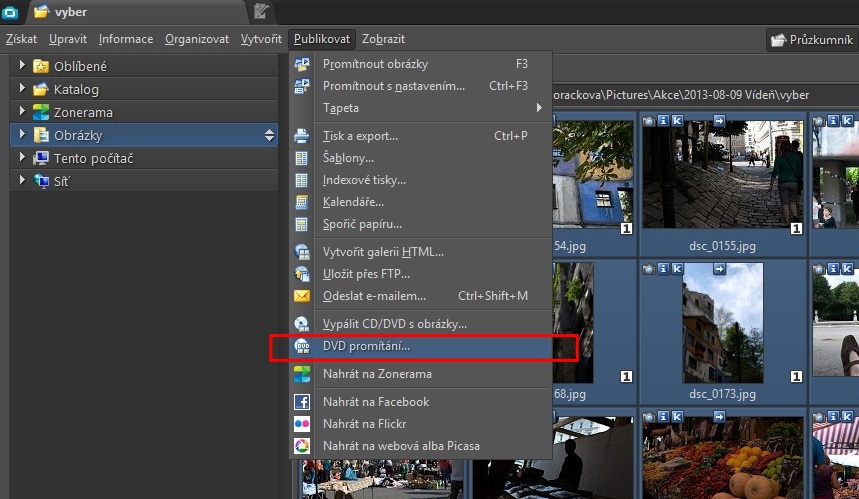This screenshot has width=859, height=499.
Task: Click the Zonerama upload icon in menu
Action: click(302, 374)
